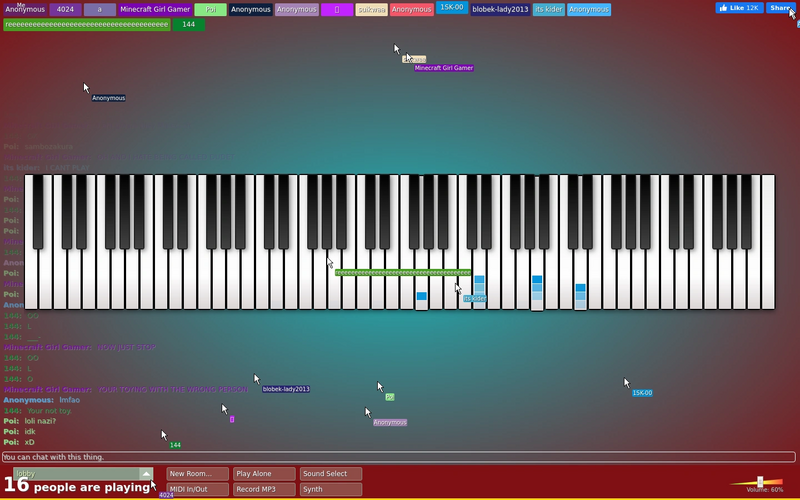The image size is (800, 500).
Task: Click chat message 'Poi: idk'
Action: [x=19, y=432]
